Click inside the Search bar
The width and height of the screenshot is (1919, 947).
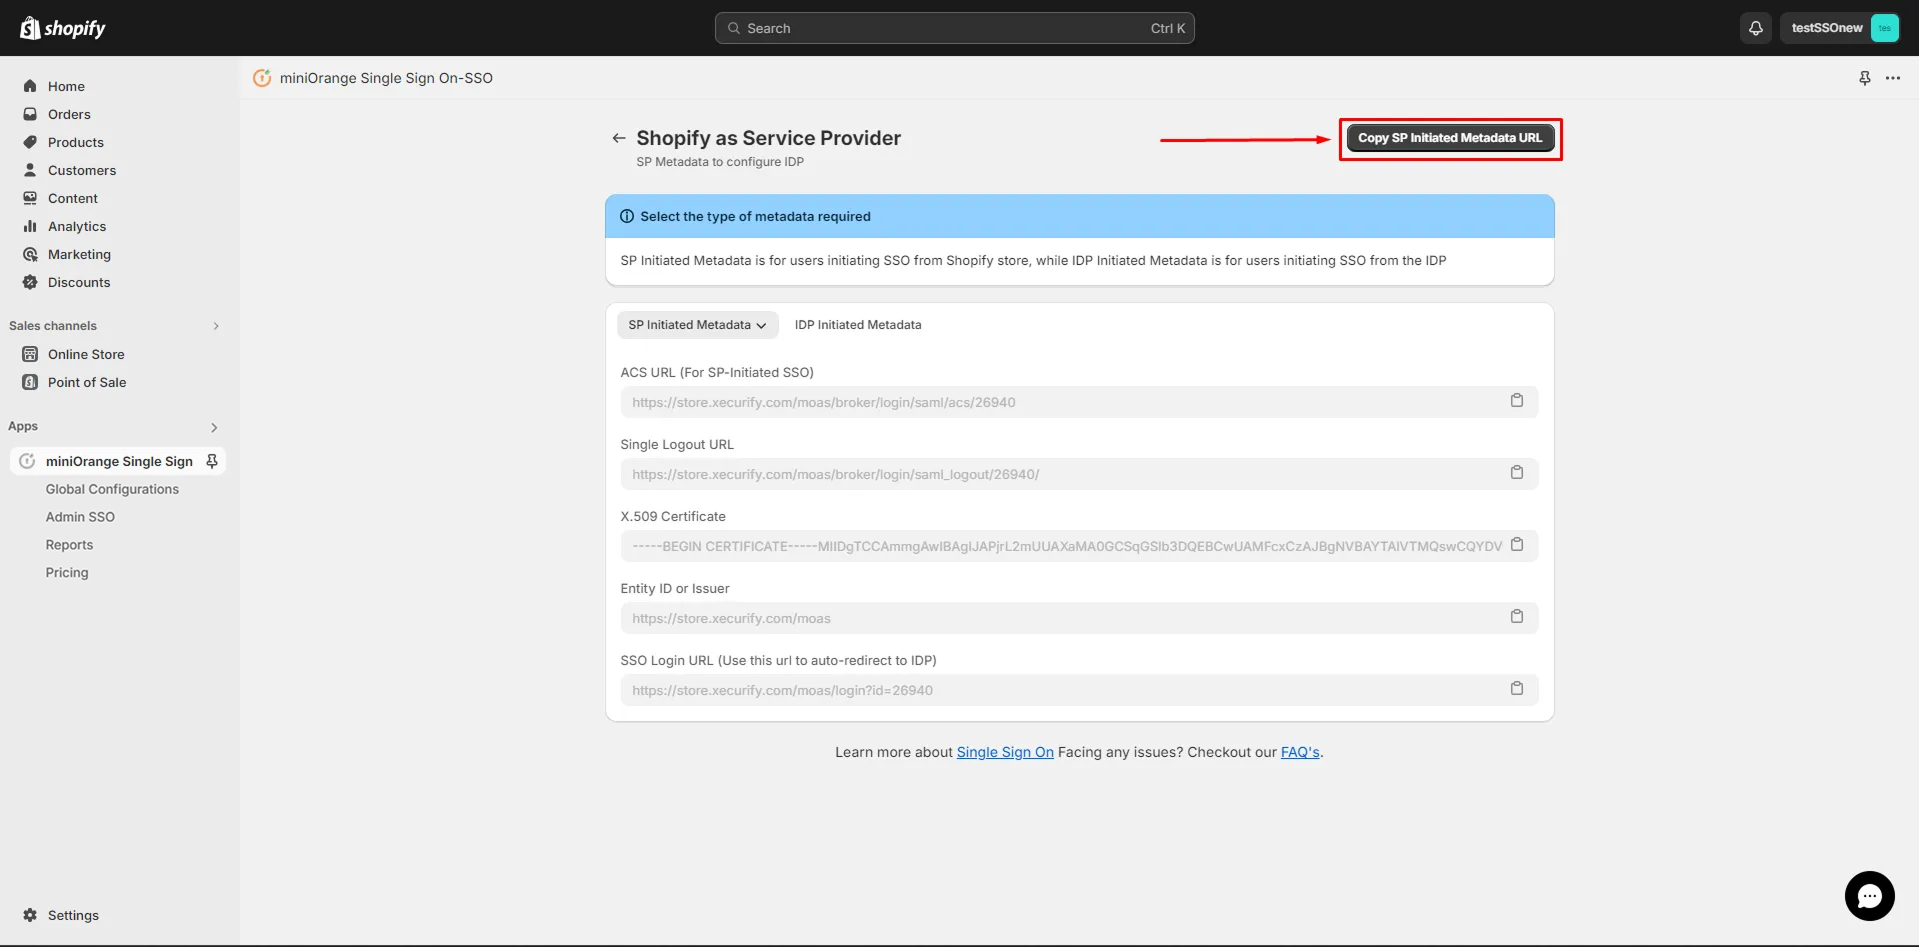pos(953,27)
